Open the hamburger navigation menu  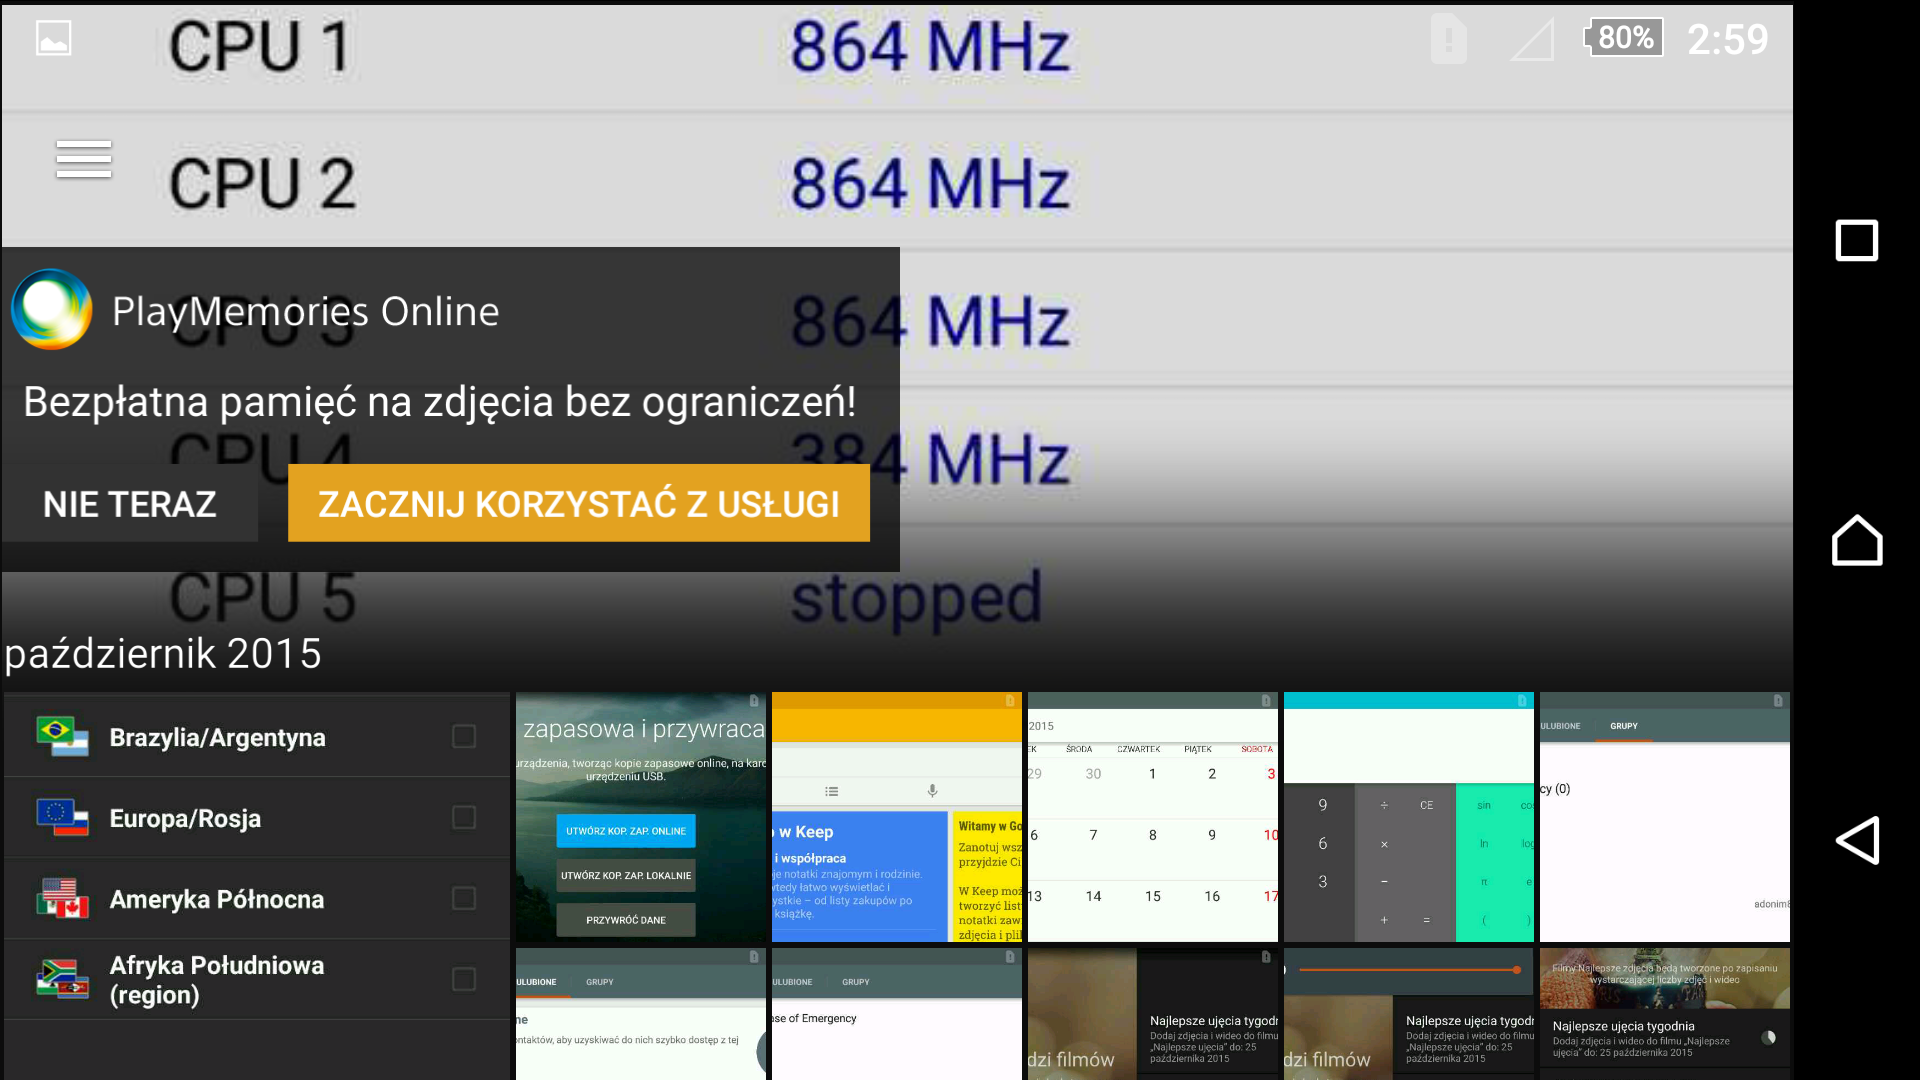[84, 160]
